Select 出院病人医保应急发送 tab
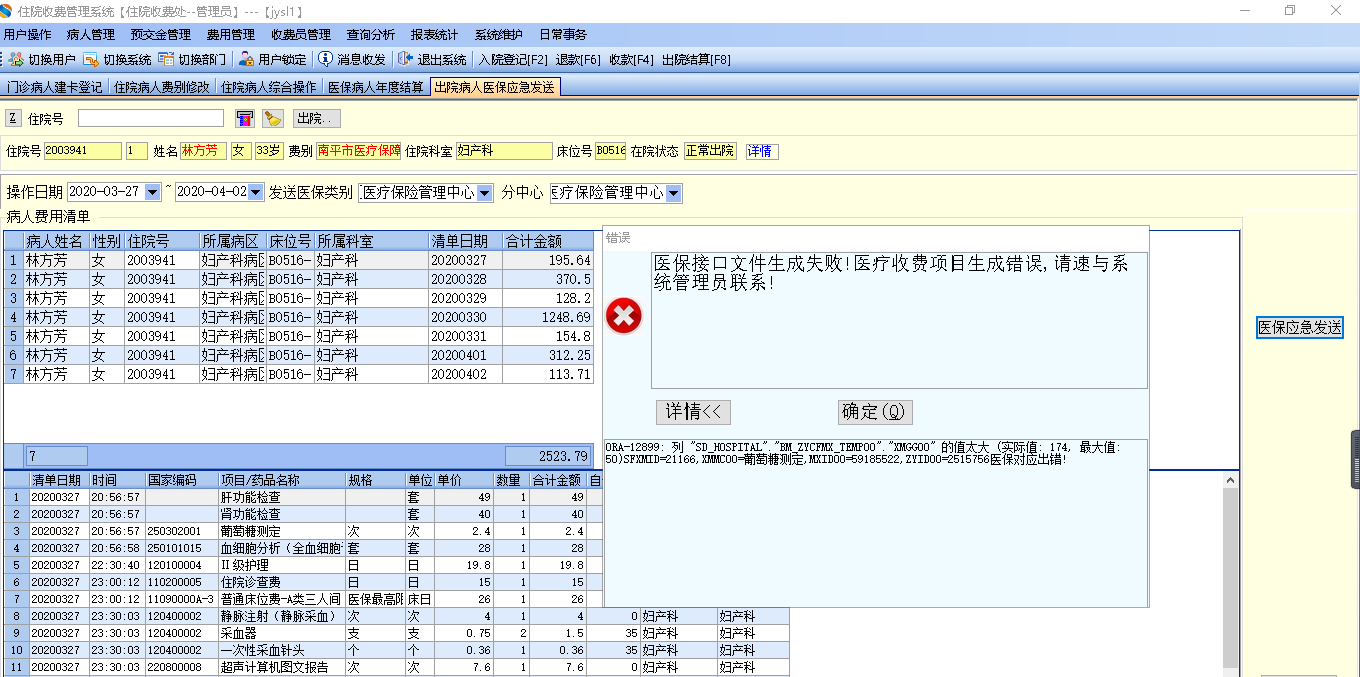Screen dimensions: 1360x677 pos(495,87)
